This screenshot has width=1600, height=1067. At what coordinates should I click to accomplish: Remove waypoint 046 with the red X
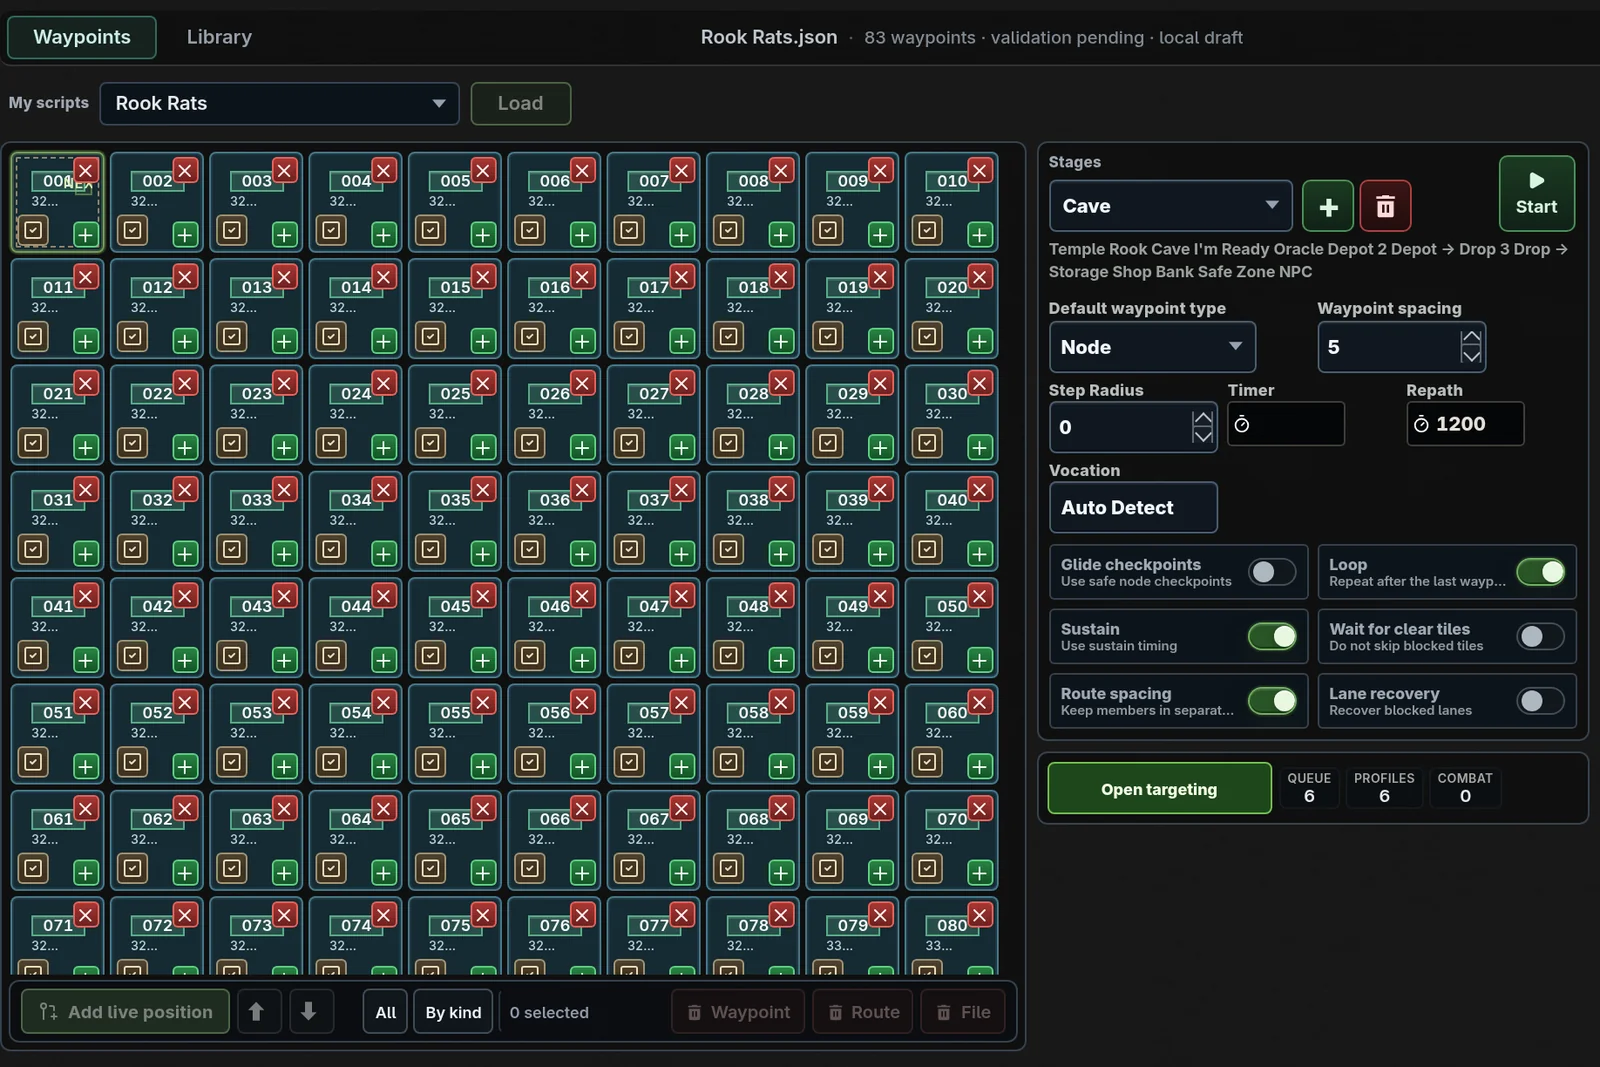pyautogui.click(x=583, y=596)
